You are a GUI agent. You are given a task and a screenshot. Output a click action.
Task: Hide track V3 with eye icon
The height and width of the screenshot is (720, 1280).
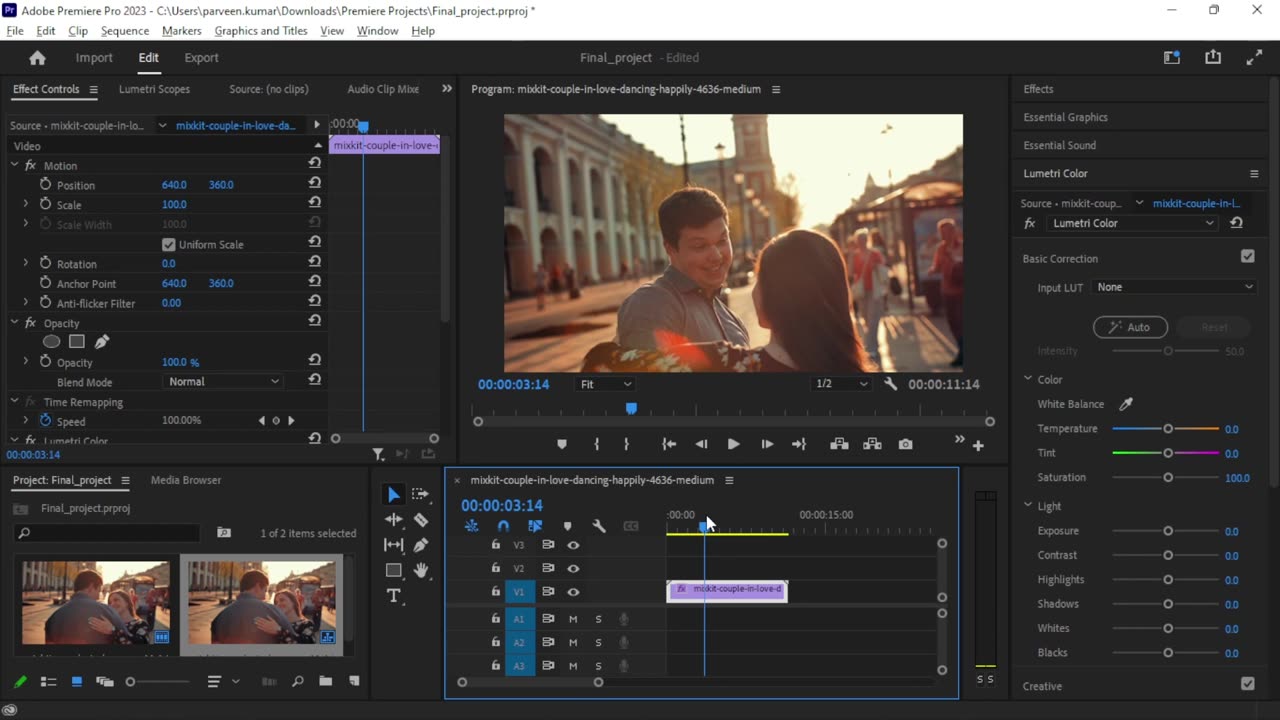coord(573,545)
